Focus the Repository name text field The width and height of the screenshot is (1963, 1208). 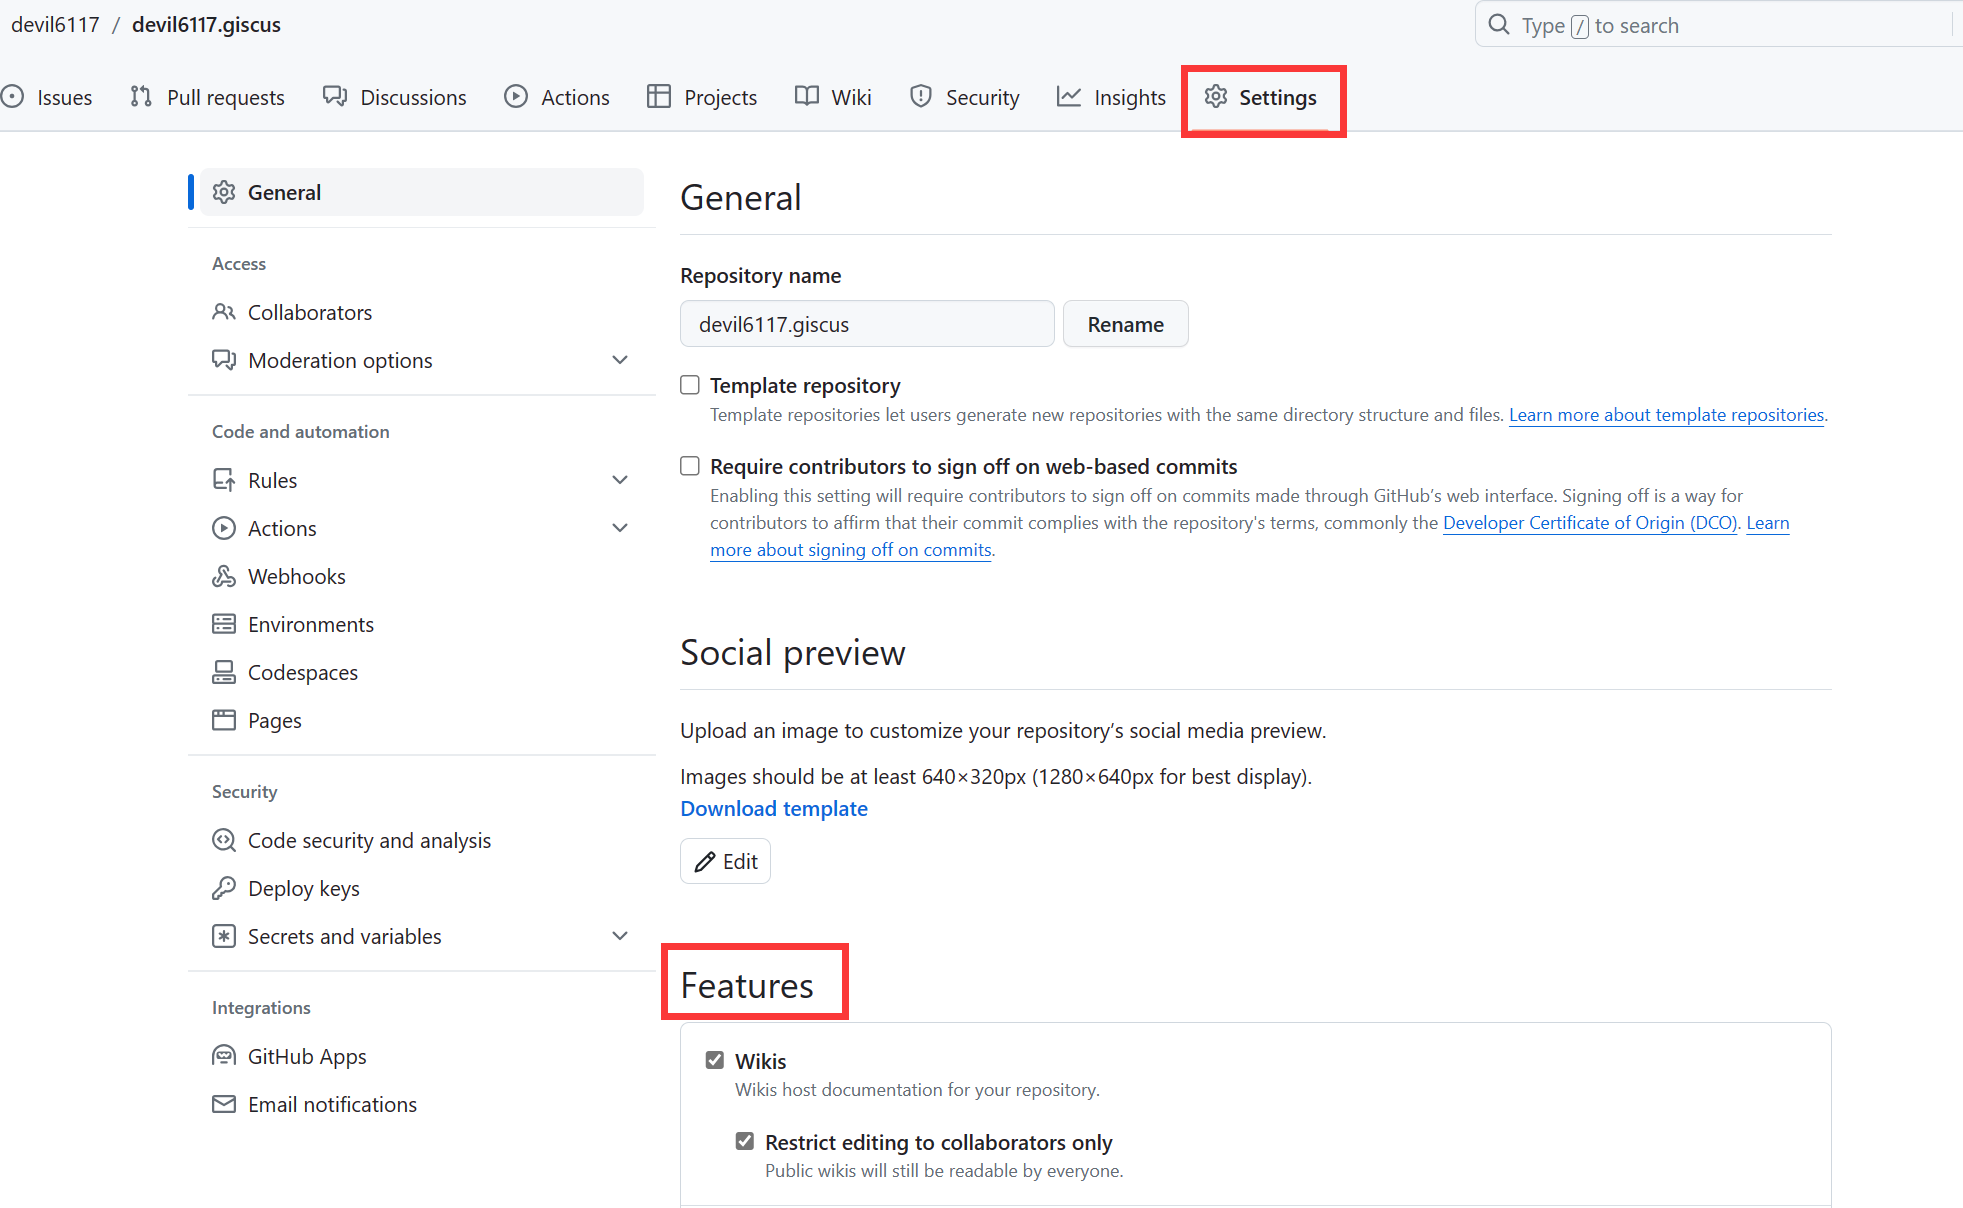[867, 324]
